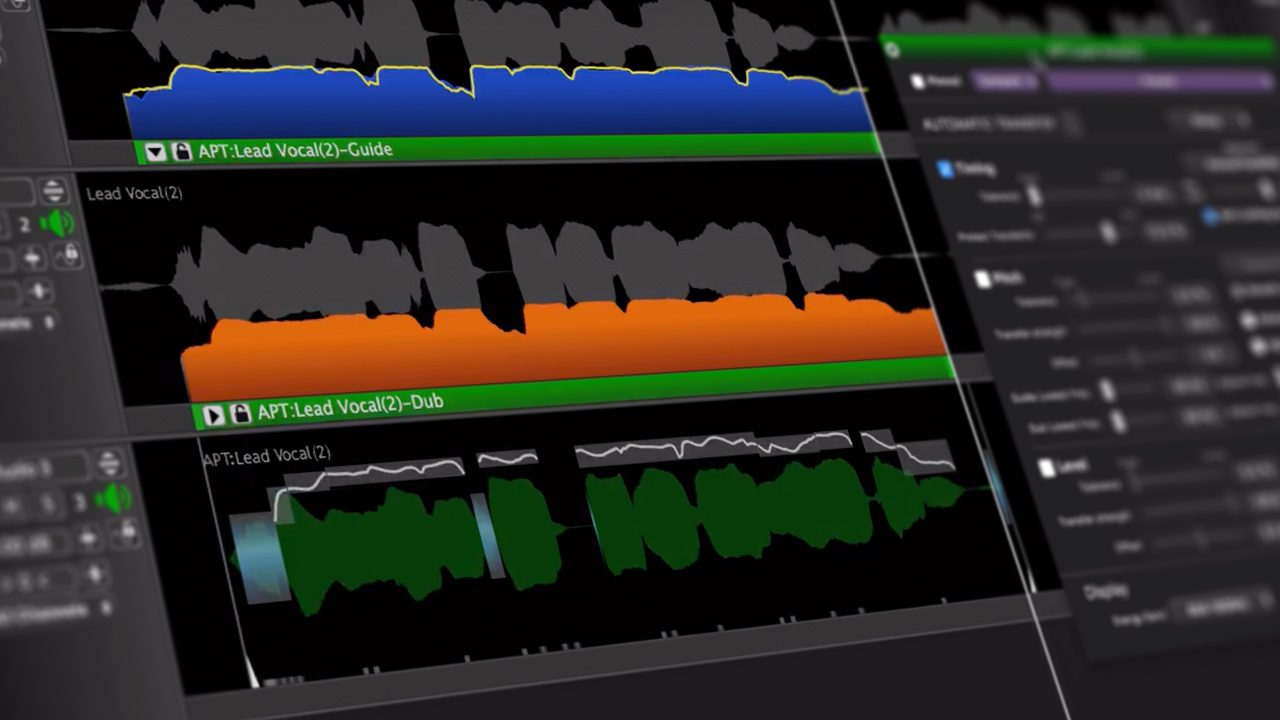Open the wide purple preset name dropdown
Image resolution: width=1280 pixels, height=720 pixels.
point(1160,82)
